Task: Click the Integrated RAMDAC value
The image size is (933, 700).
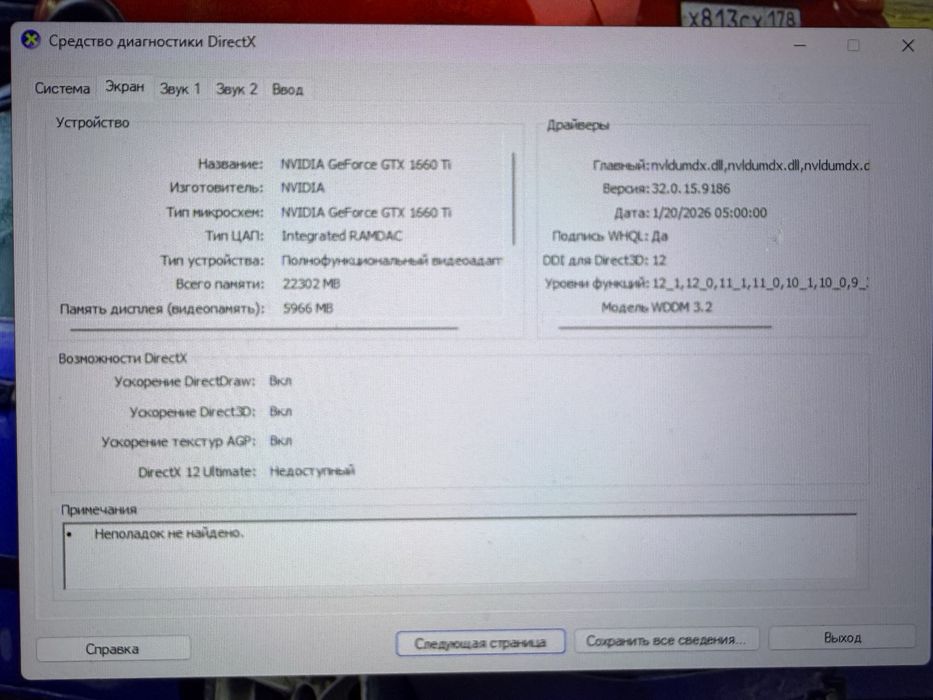Action: 342,236
